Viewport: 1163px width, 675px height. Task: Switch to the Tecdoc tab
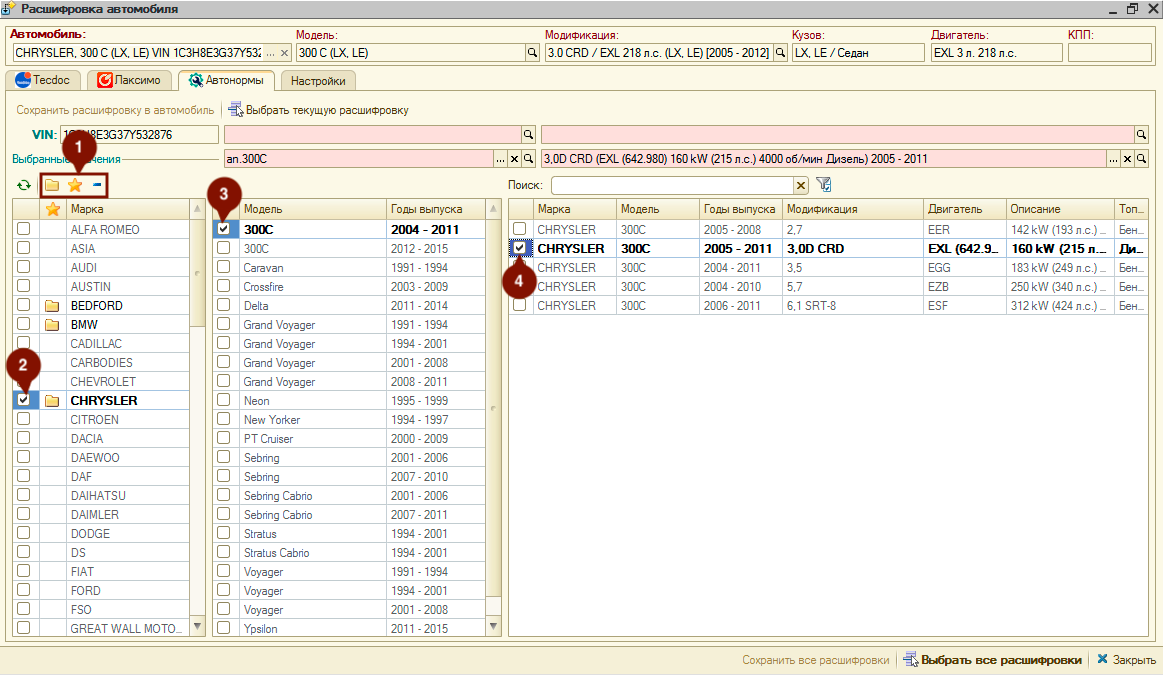pyautogui.click(x=42, y=80)
